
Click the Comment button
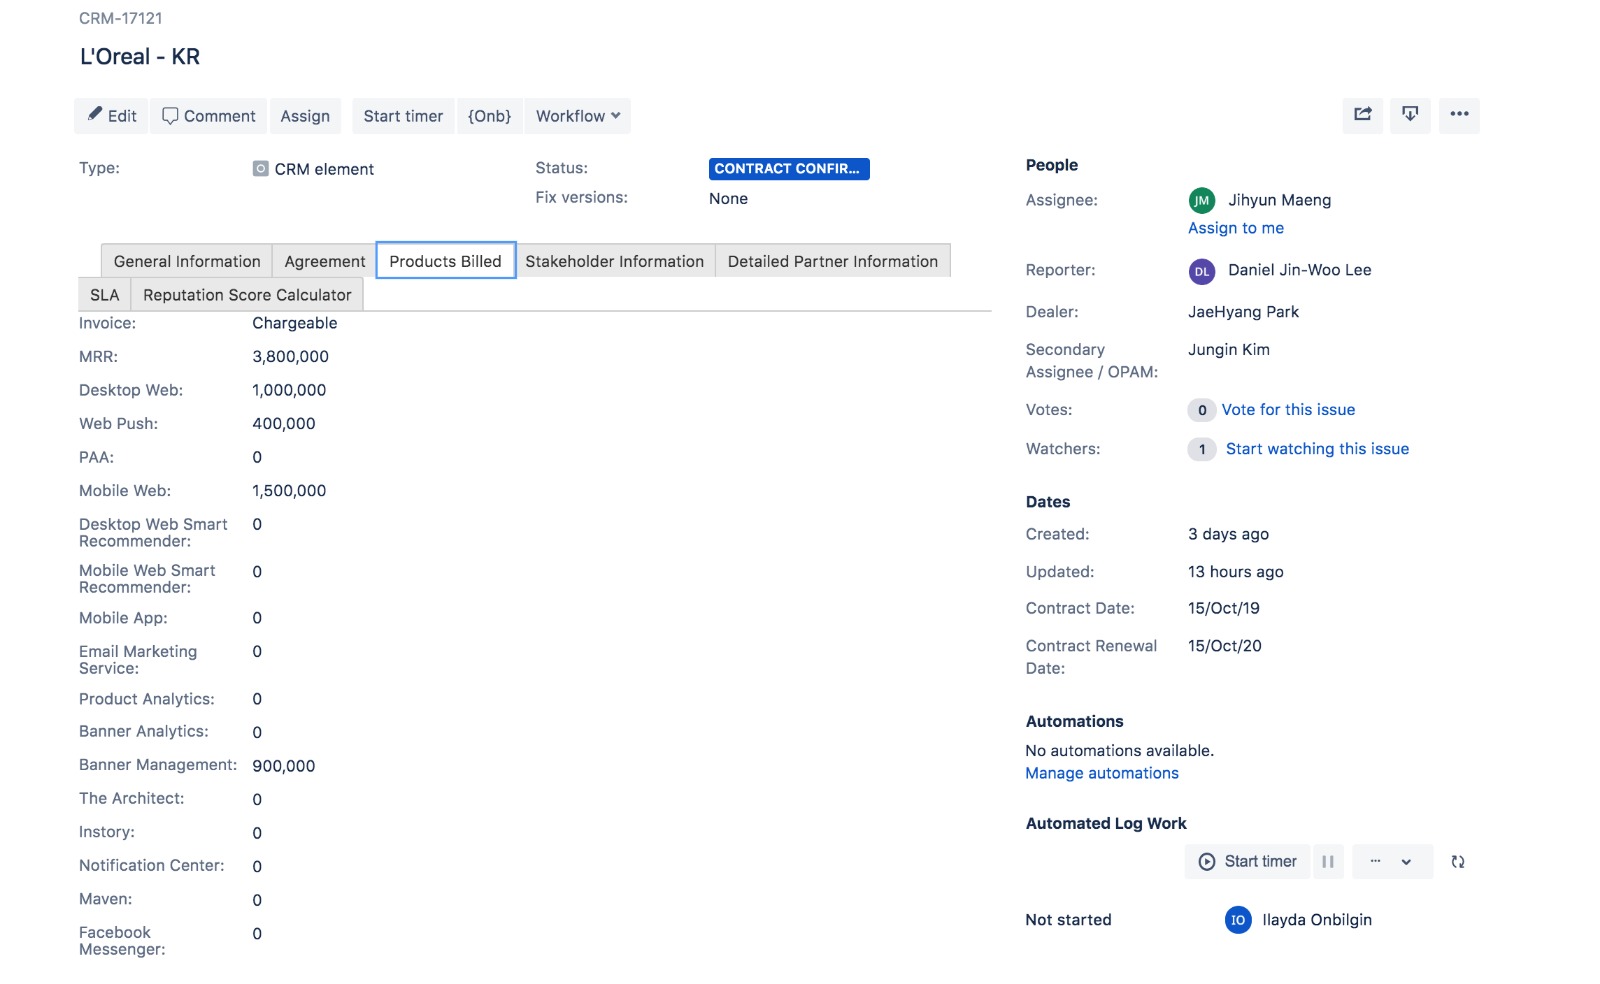pyautogui.click(x=209, y=116)
